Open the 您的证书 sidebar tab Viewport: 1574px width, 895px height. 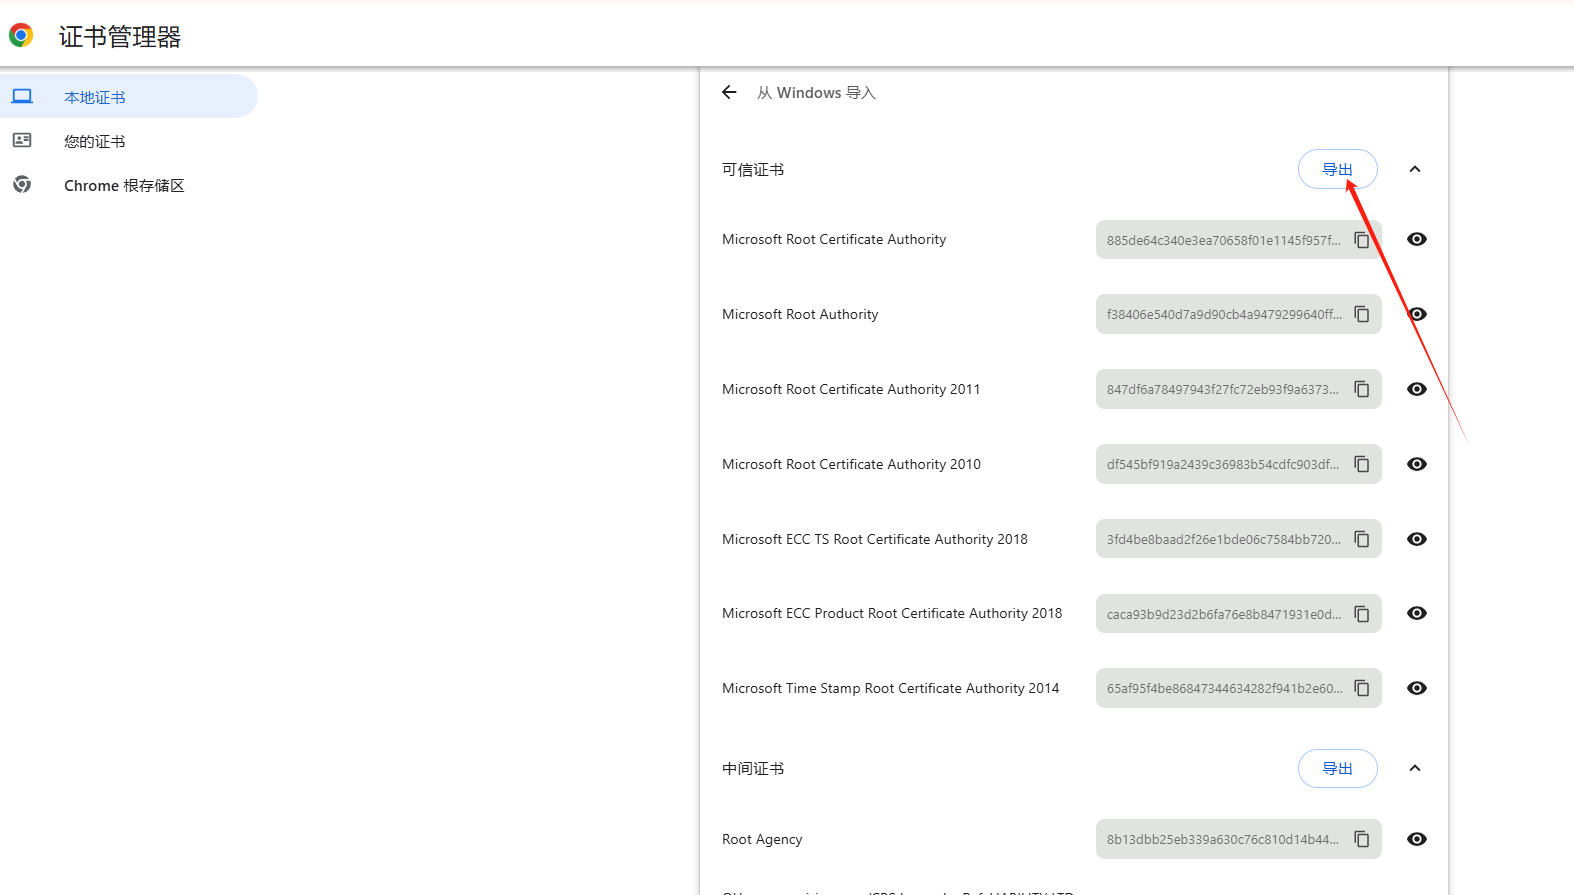tap(128, 141)
